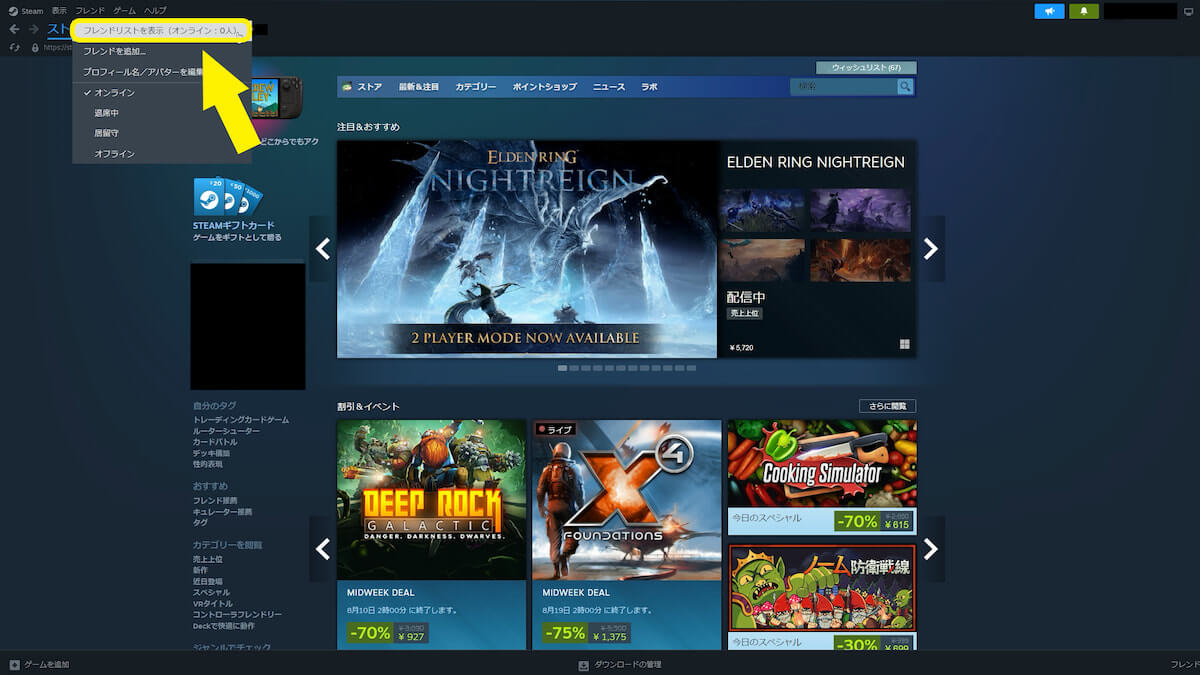The image size is (1200, 675).
Task: Open the ヘルプ menu
Action: [155, 10]
